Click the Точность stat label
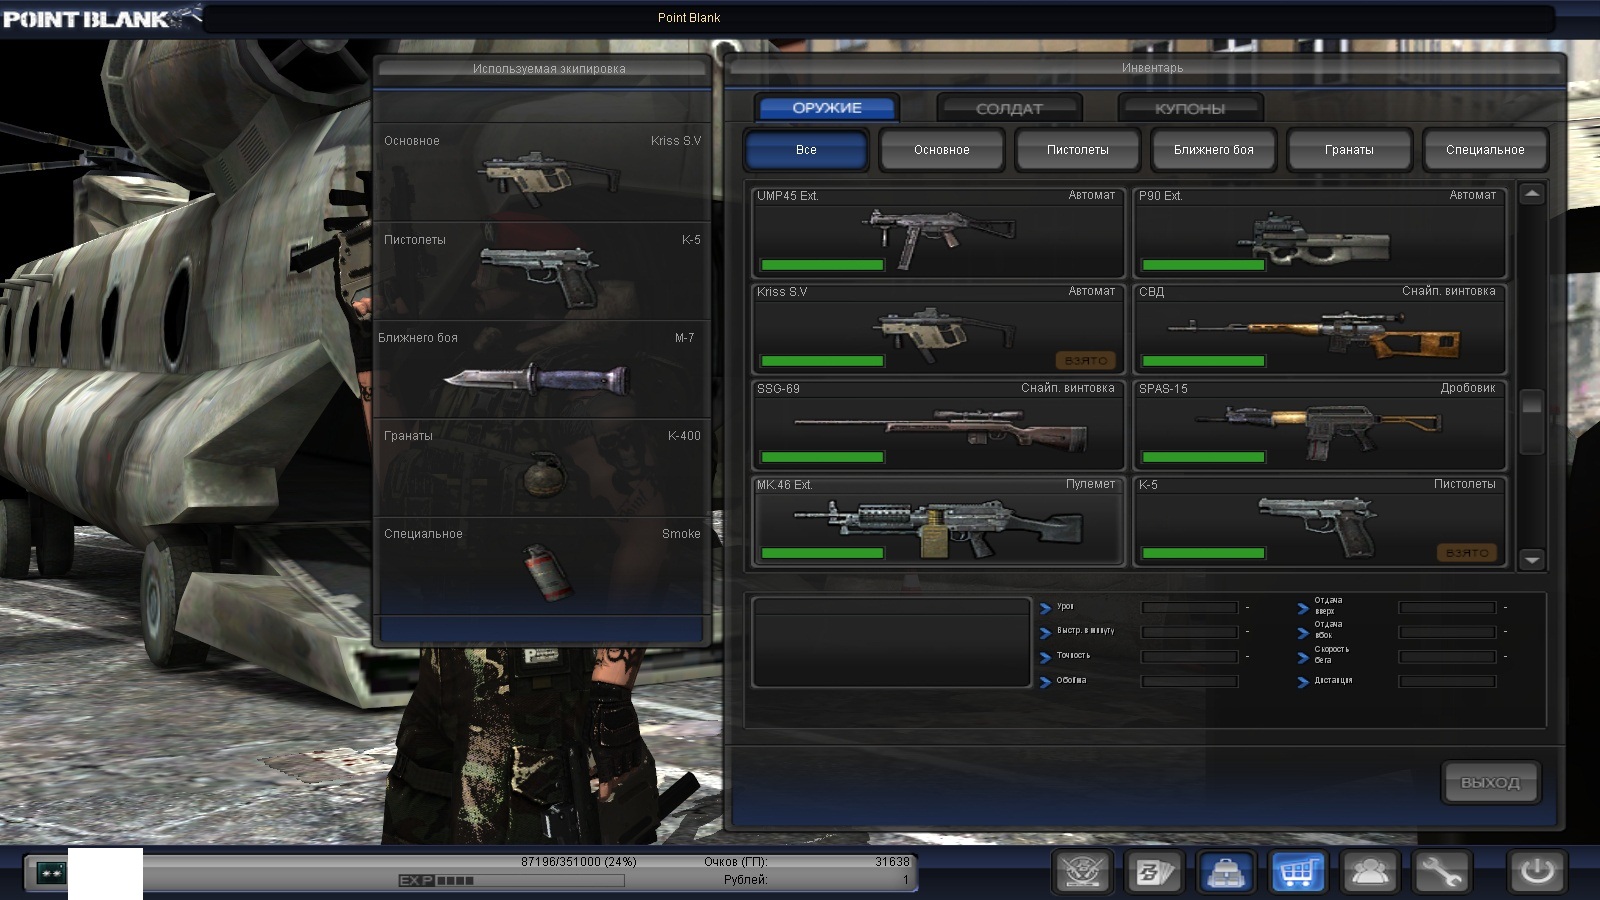1600x900 pixels. [x=1073, y=656]
